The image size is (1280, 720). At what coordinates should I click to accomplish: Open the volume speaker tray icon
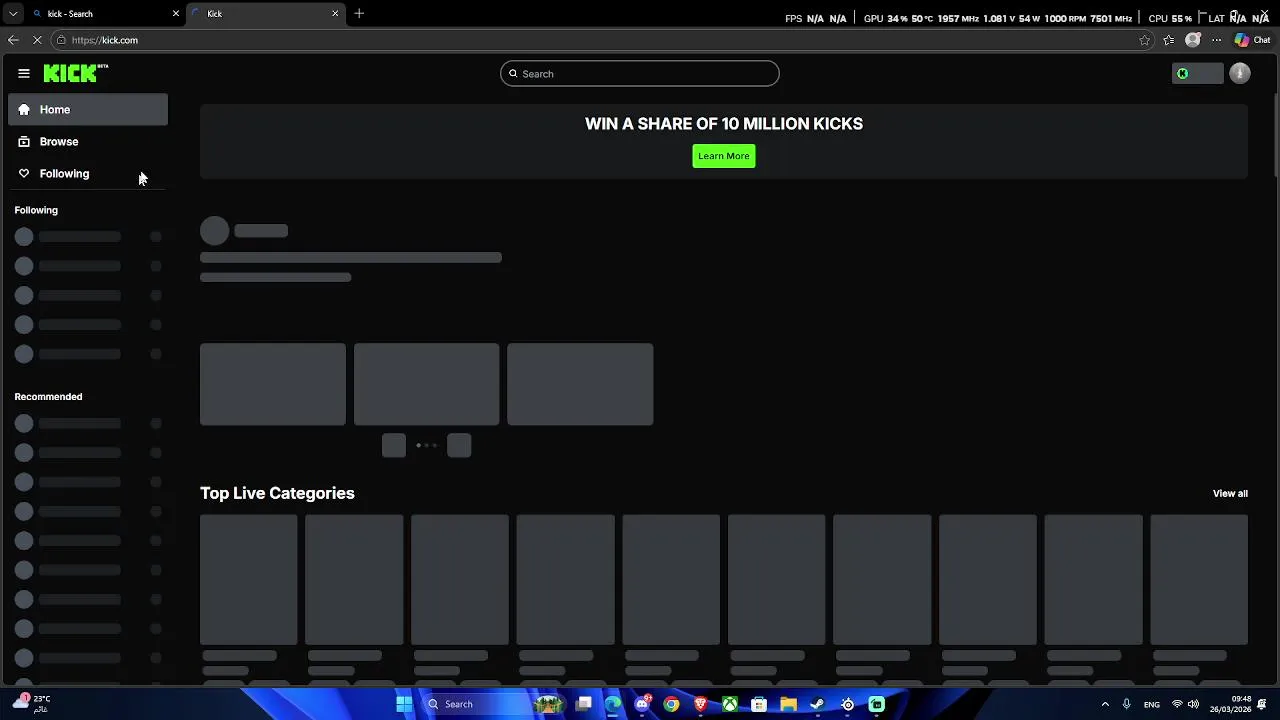point(1193,704)
